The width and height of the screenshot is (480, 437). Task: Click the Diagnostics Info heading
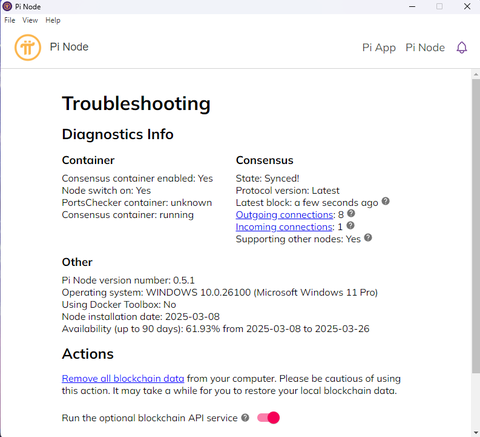(118, 134)
